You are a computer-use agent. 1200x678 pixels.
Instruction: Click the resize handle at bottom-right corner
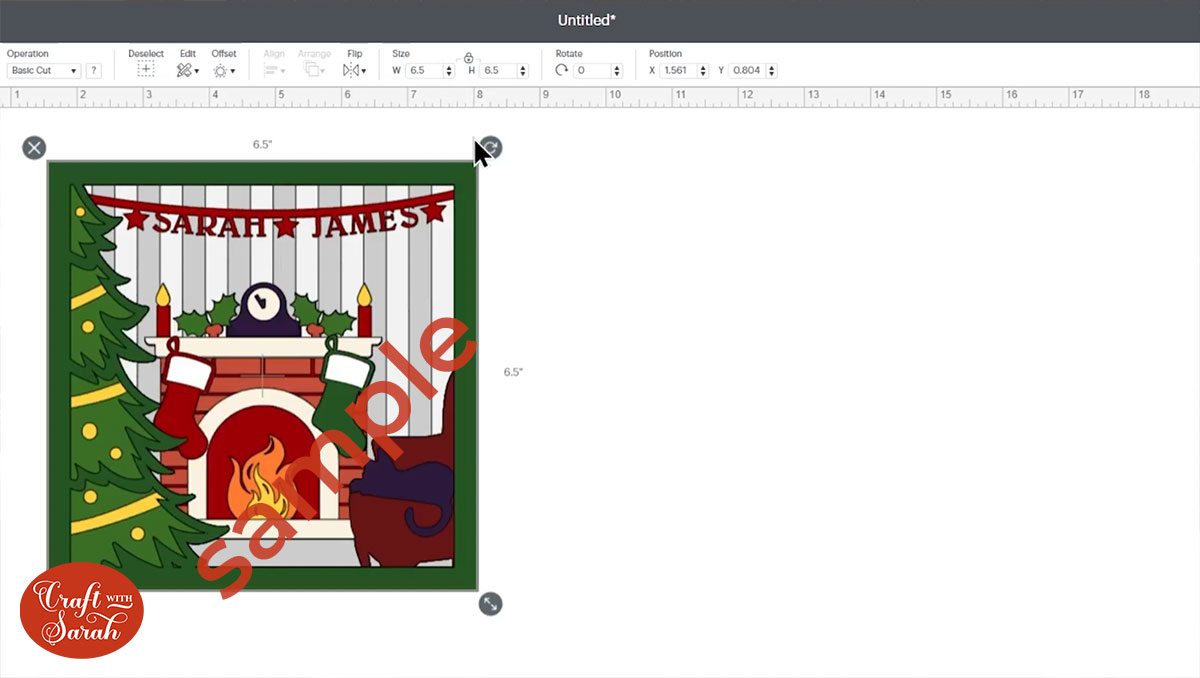coord(490,604)
